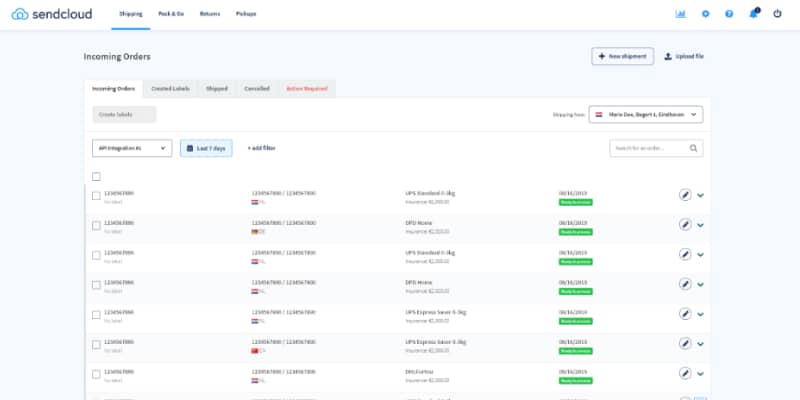Viewport: 800px width, 400px height.
Task: Click the Sendcloud logo
Action: 52,14
